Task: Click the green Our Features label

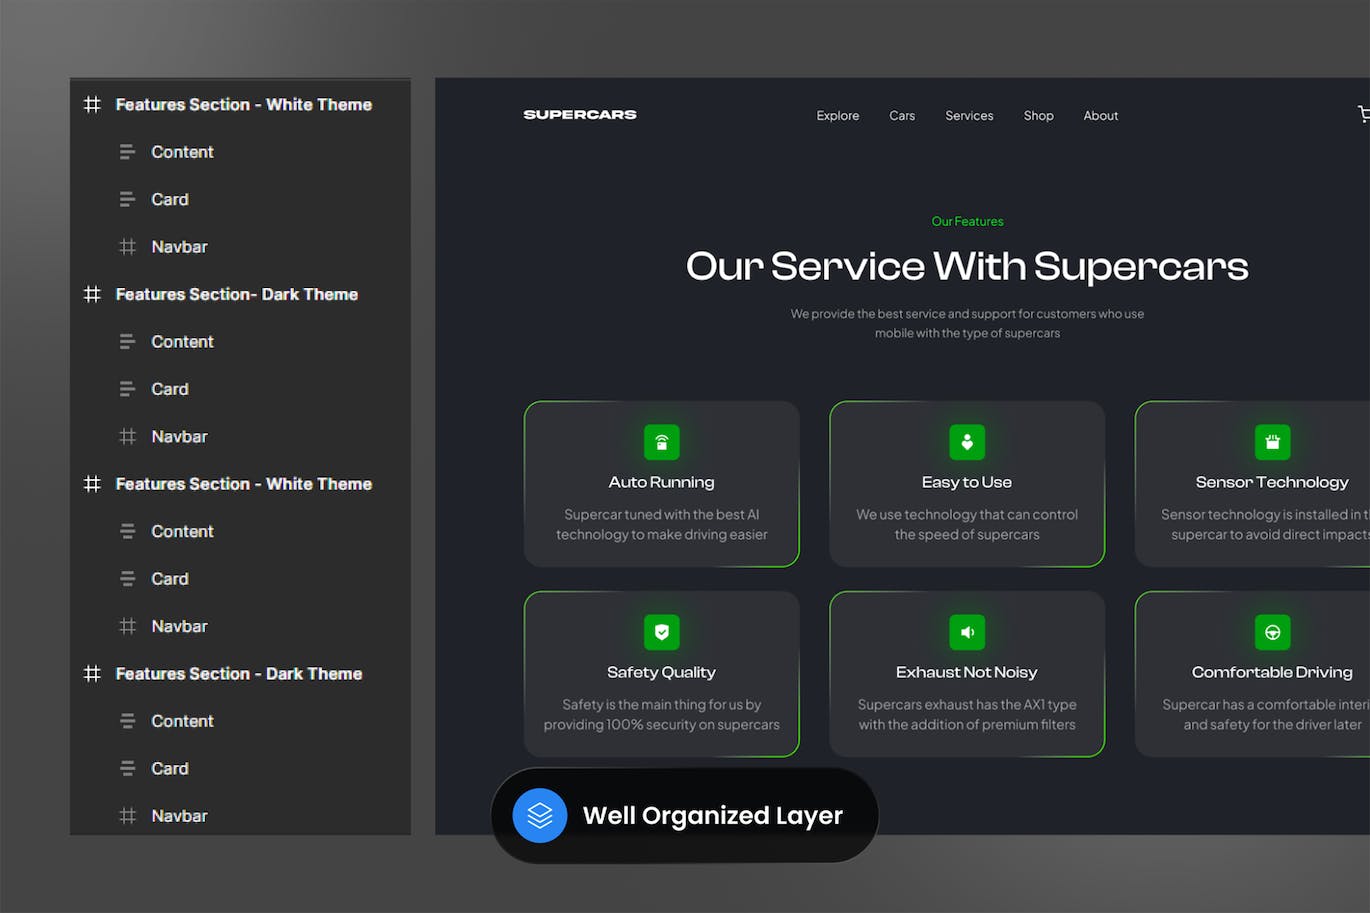Action: [x=967, y=222]
